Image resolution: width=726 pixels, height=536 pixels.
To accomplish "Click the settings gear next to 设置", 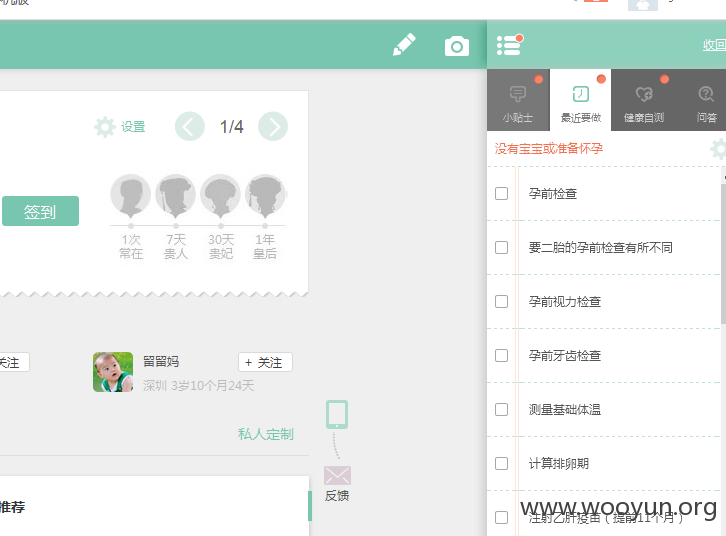I will tap(105, 127).
